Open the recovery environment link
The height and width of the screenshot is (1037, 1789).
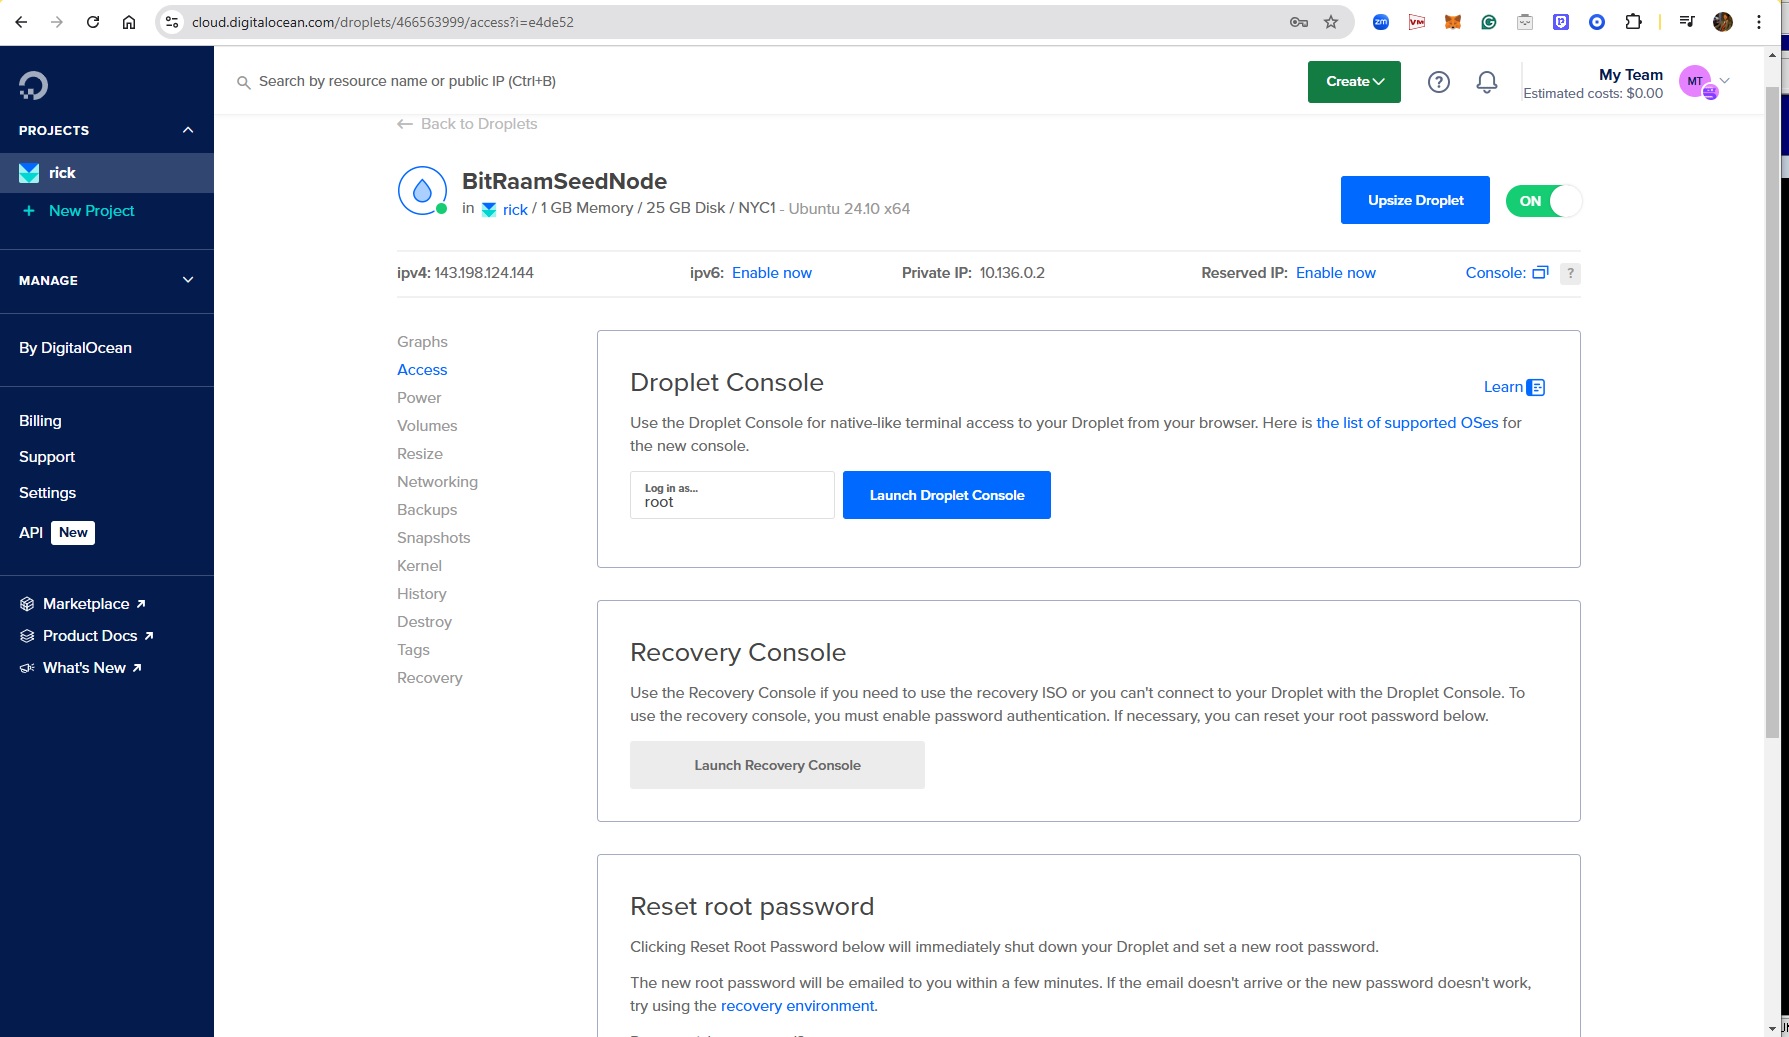click(799, 1006)
